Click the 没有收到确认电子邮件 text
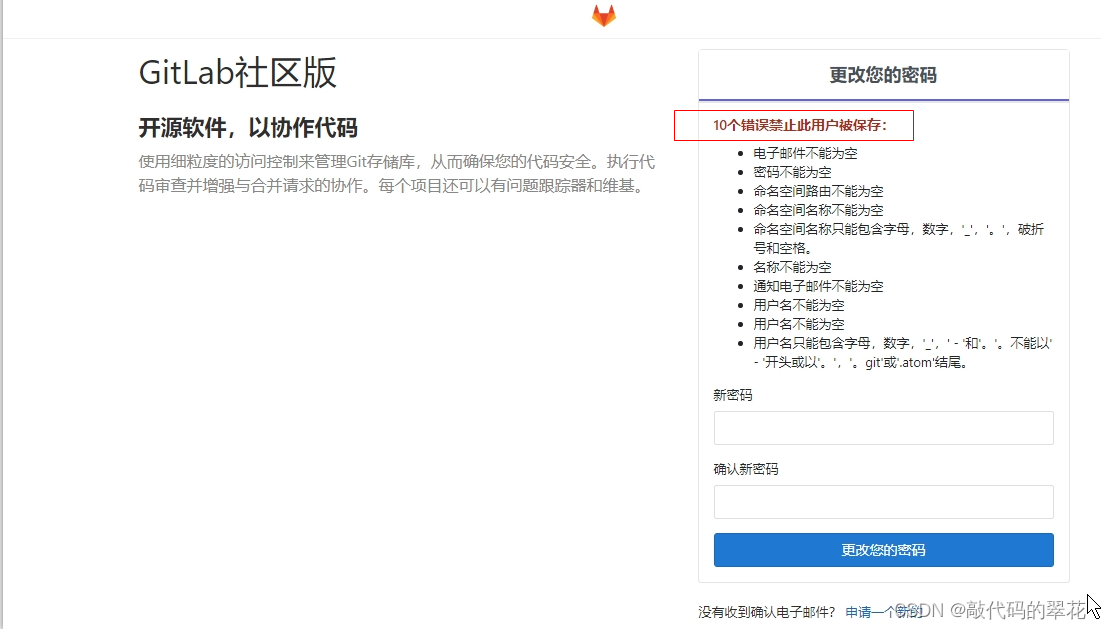1101x629 pixels. pos(767,612)
